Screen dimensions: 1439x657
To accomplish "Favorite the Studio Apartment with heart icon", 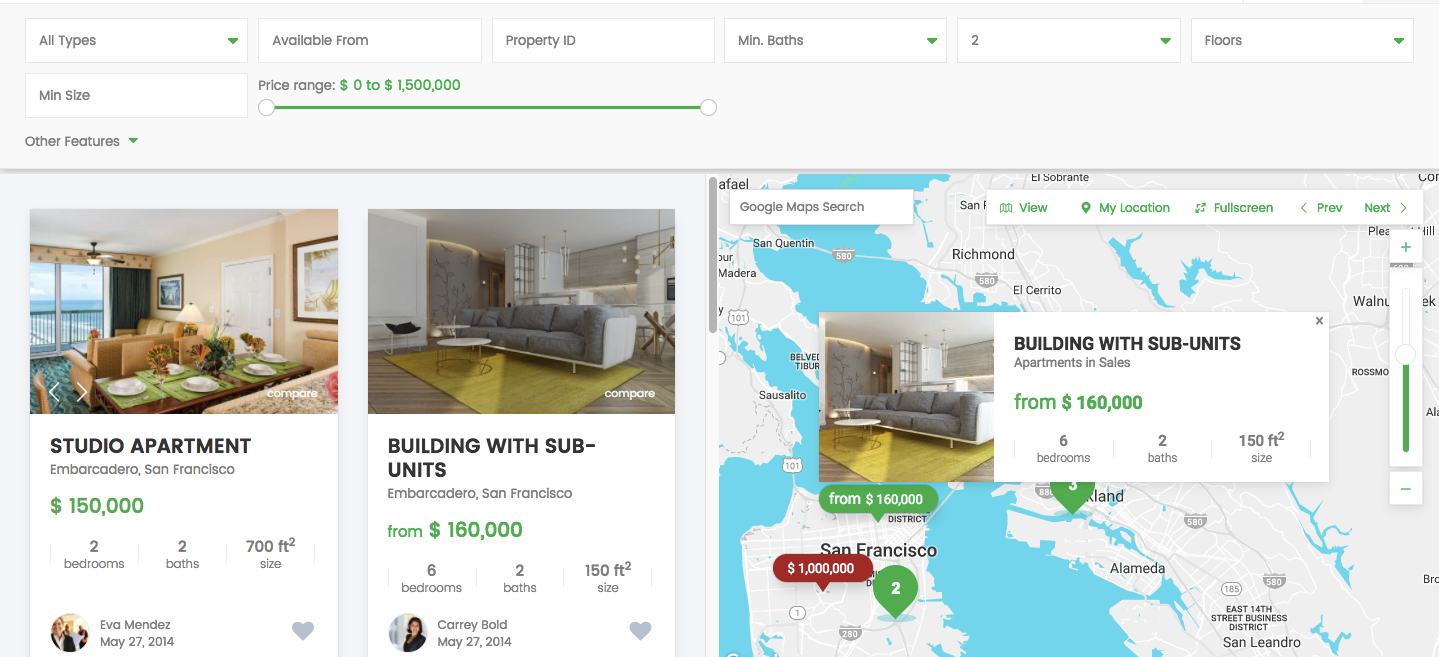I will (x=302, y=630).
